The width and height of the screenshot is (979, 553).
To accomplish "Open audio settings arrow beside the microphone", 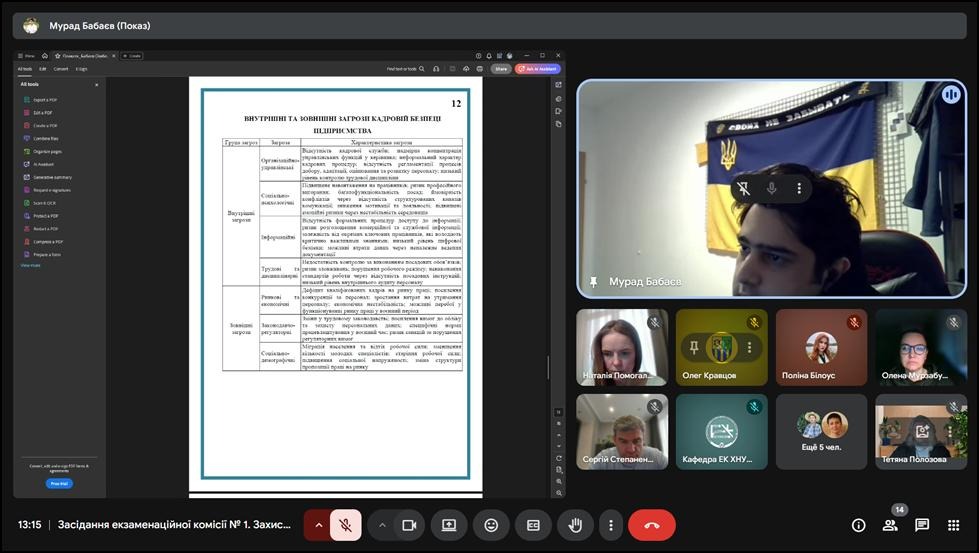I will [x=319, y=525].
